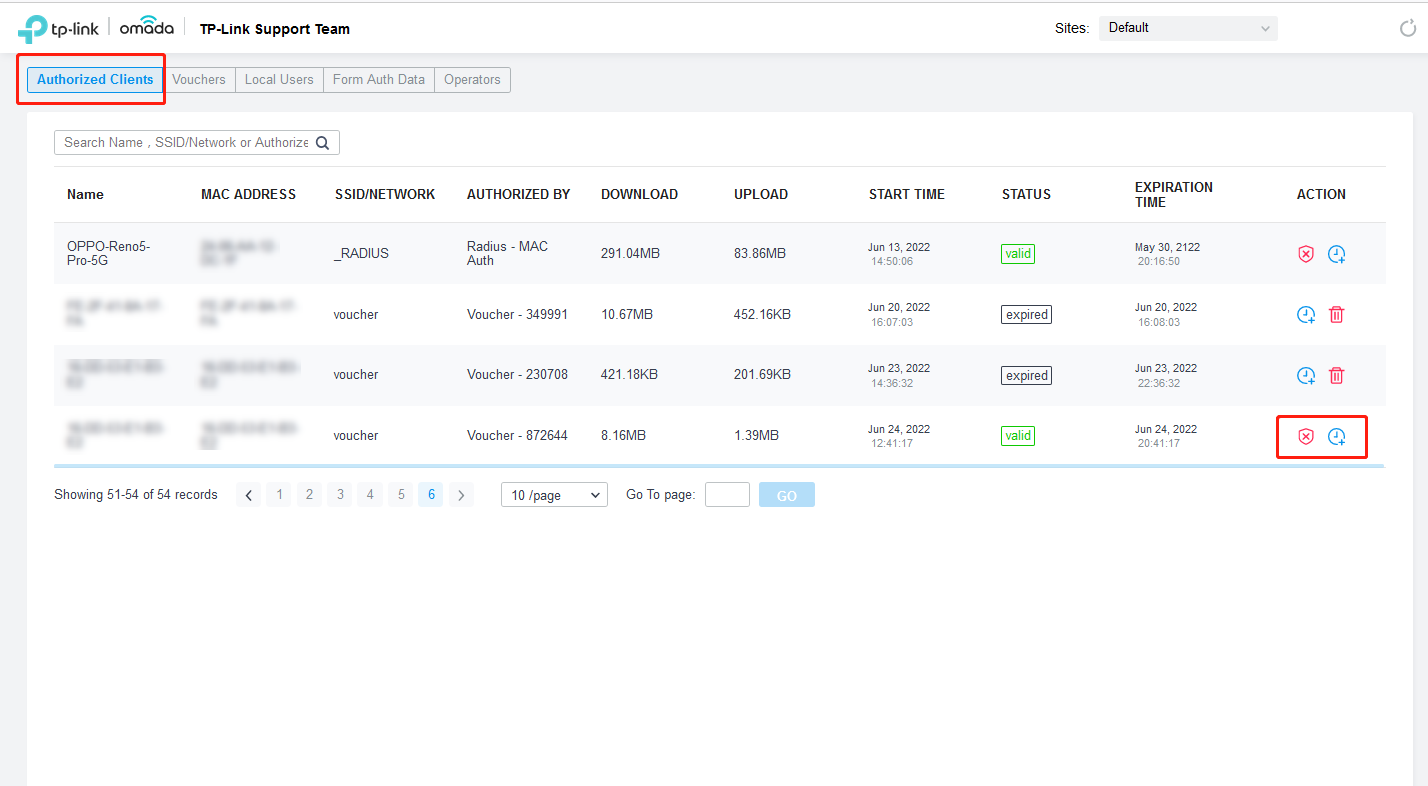Open the Local Users tab

coord(279,80)
